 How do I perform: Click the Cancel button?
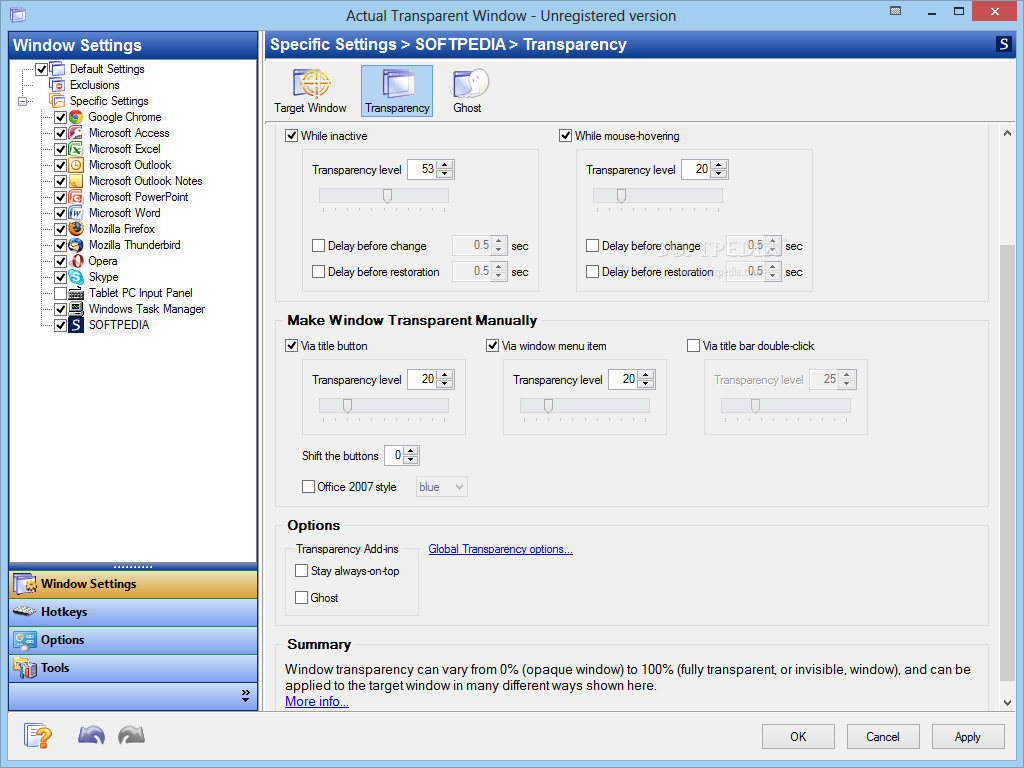tap(883, 737)
